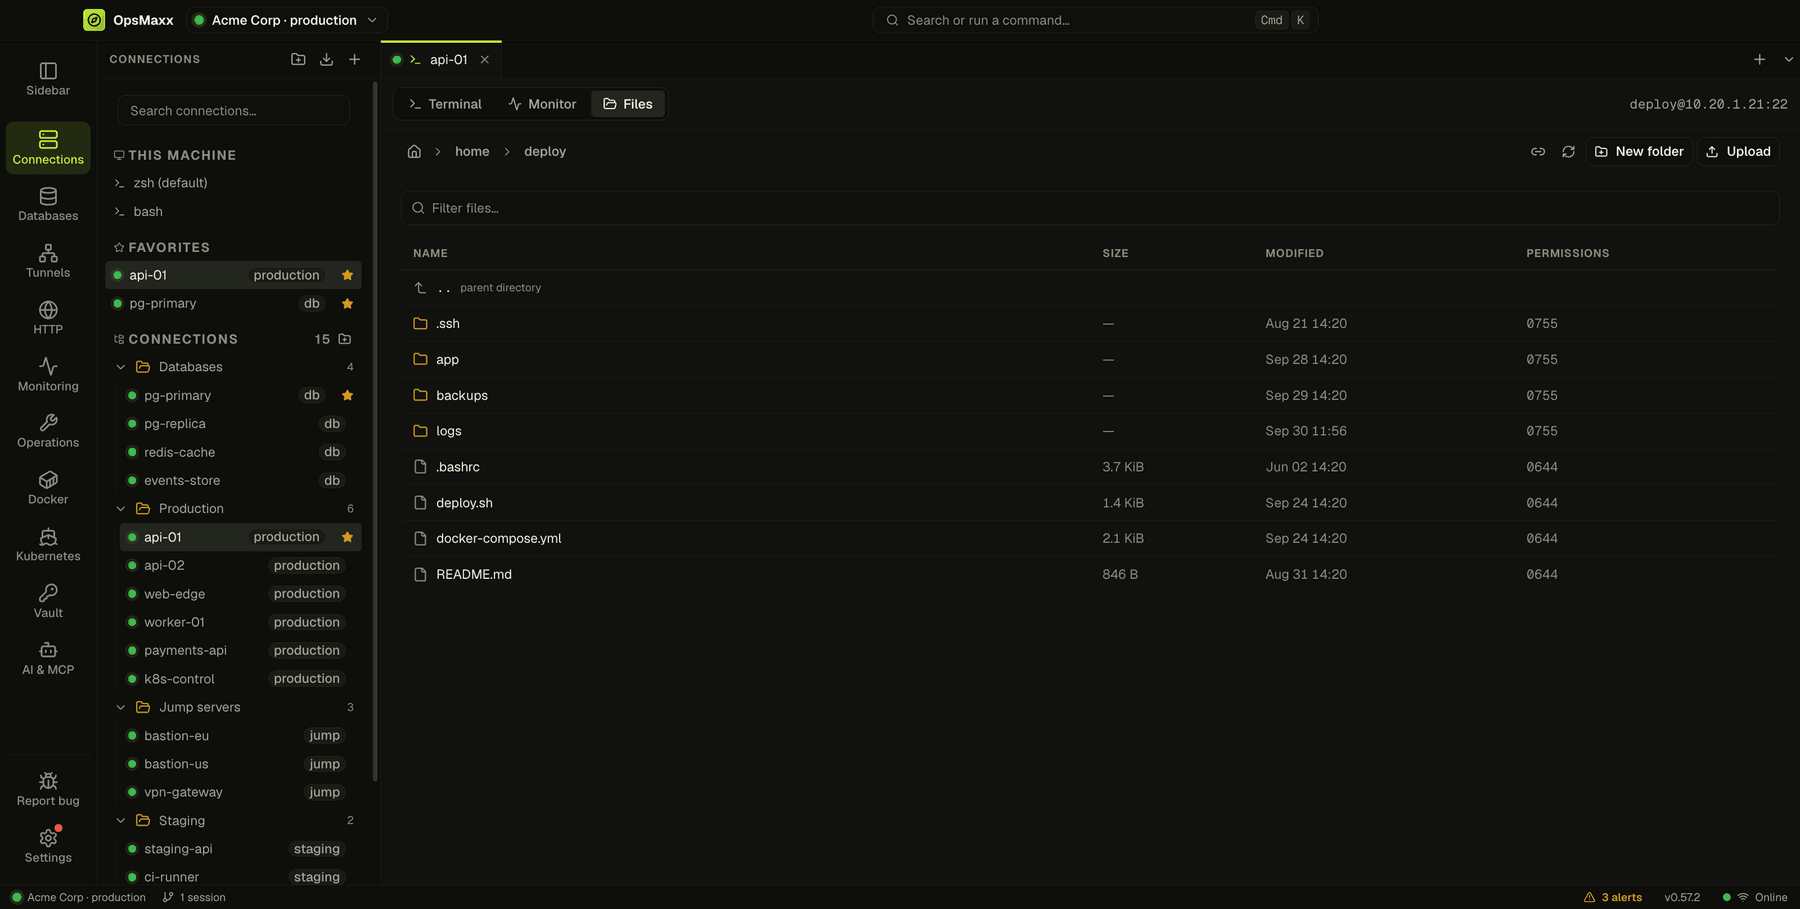Click the new connection folder icon
The height and width of the screenshot is (909, 1800).
tap(298, 60)
